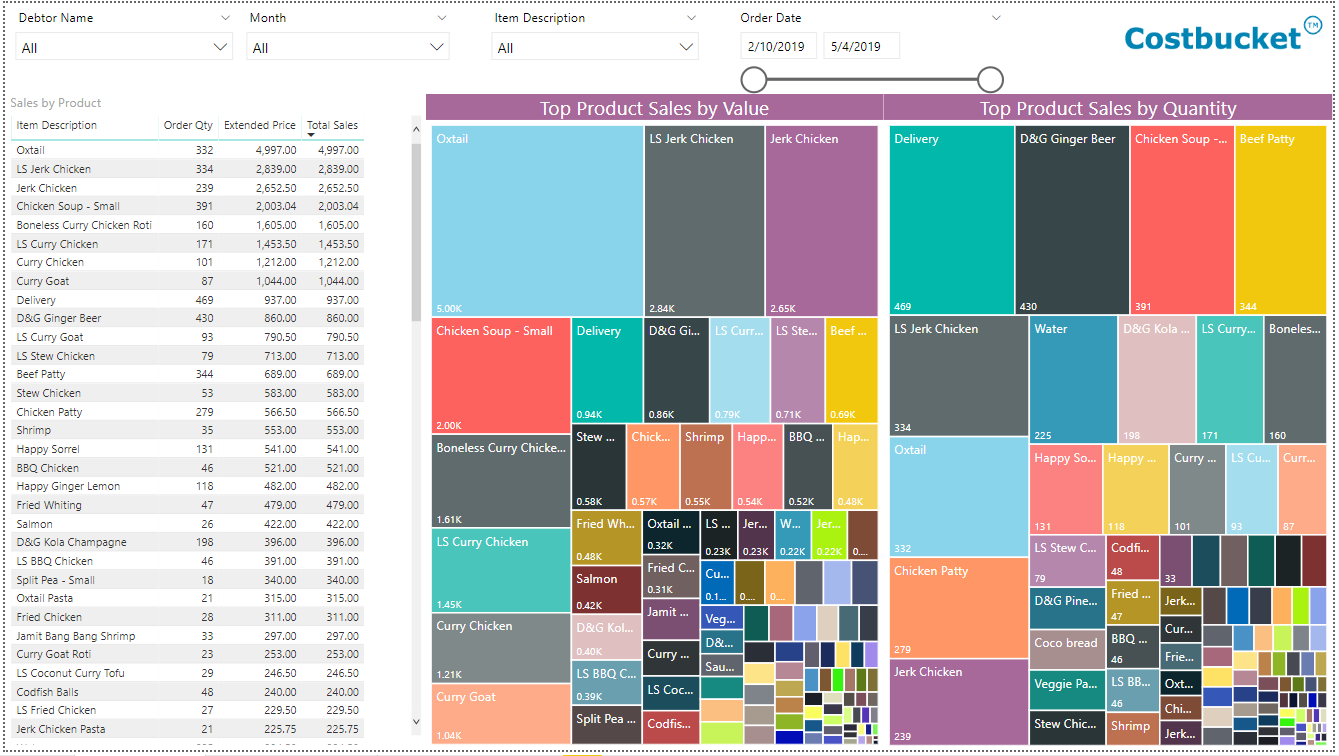
Task: Click the end date field 5/4/2019
Action: (x=861, y=46)
